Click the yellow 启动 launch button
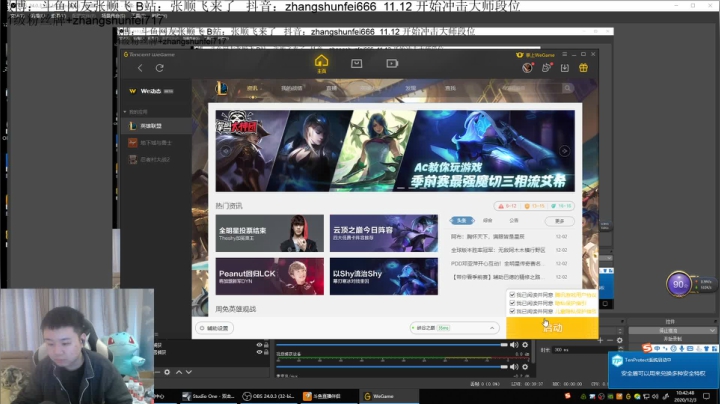 (552, 328)
